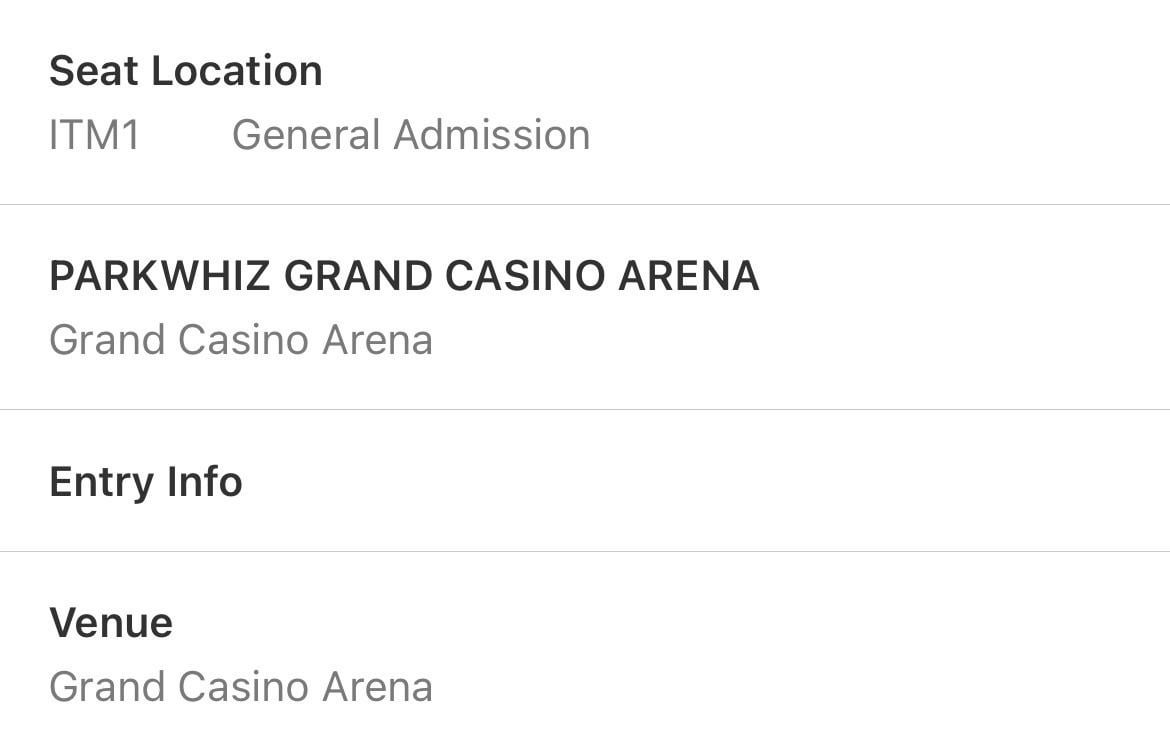1170x745 pixels.
Task: Select the word PARKWHIZ in the uppercase title
Action: [160, 276]
